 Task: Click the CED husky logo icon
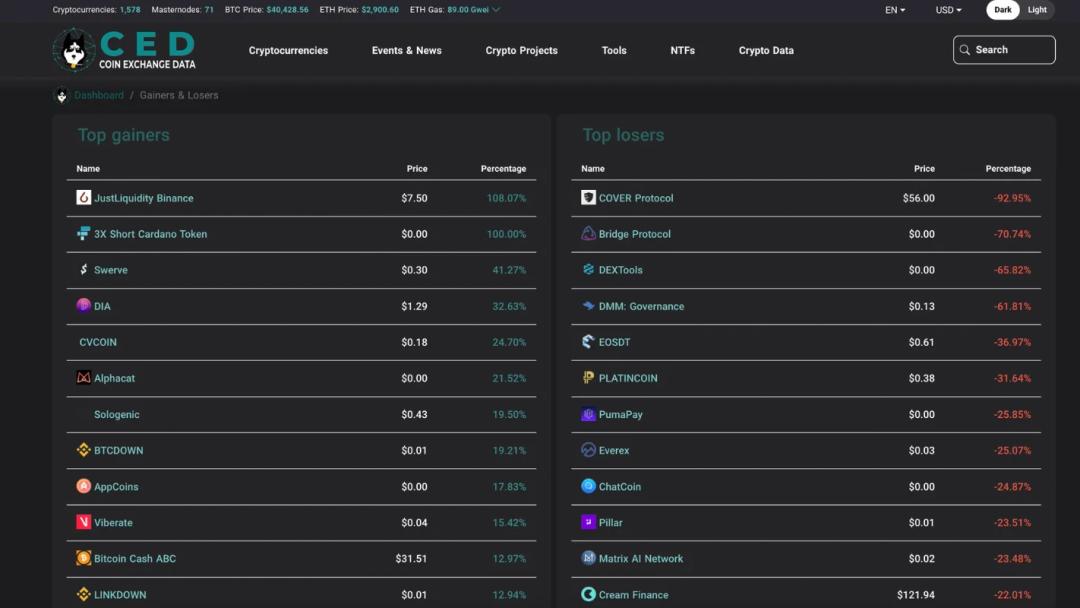tap(74, 50)
